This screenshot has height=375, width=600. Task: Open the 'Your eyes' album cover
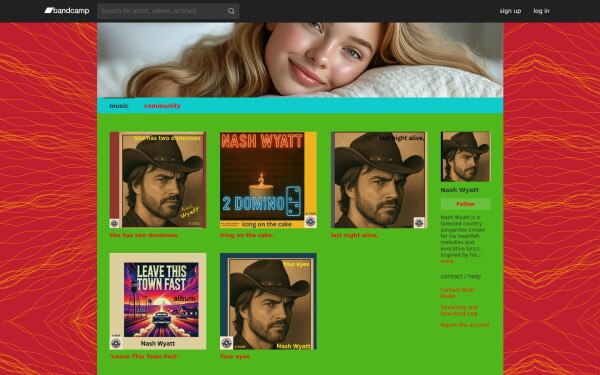click(268, 301)
